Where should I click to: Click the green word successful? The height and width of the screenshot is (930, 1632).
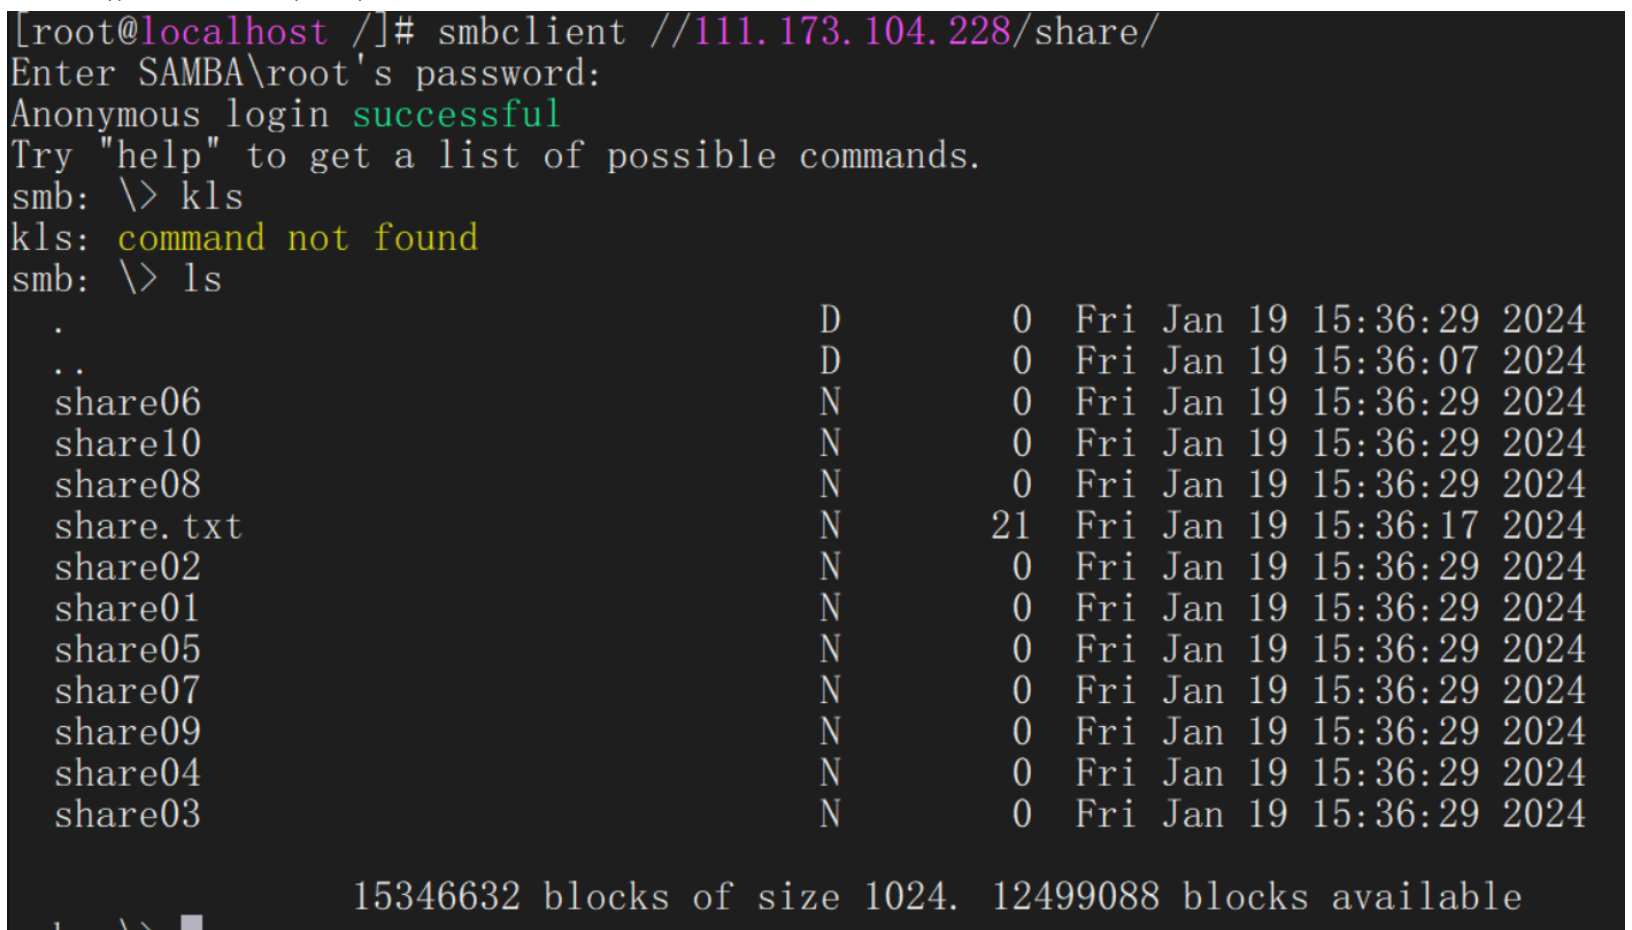tap(456, 115)
